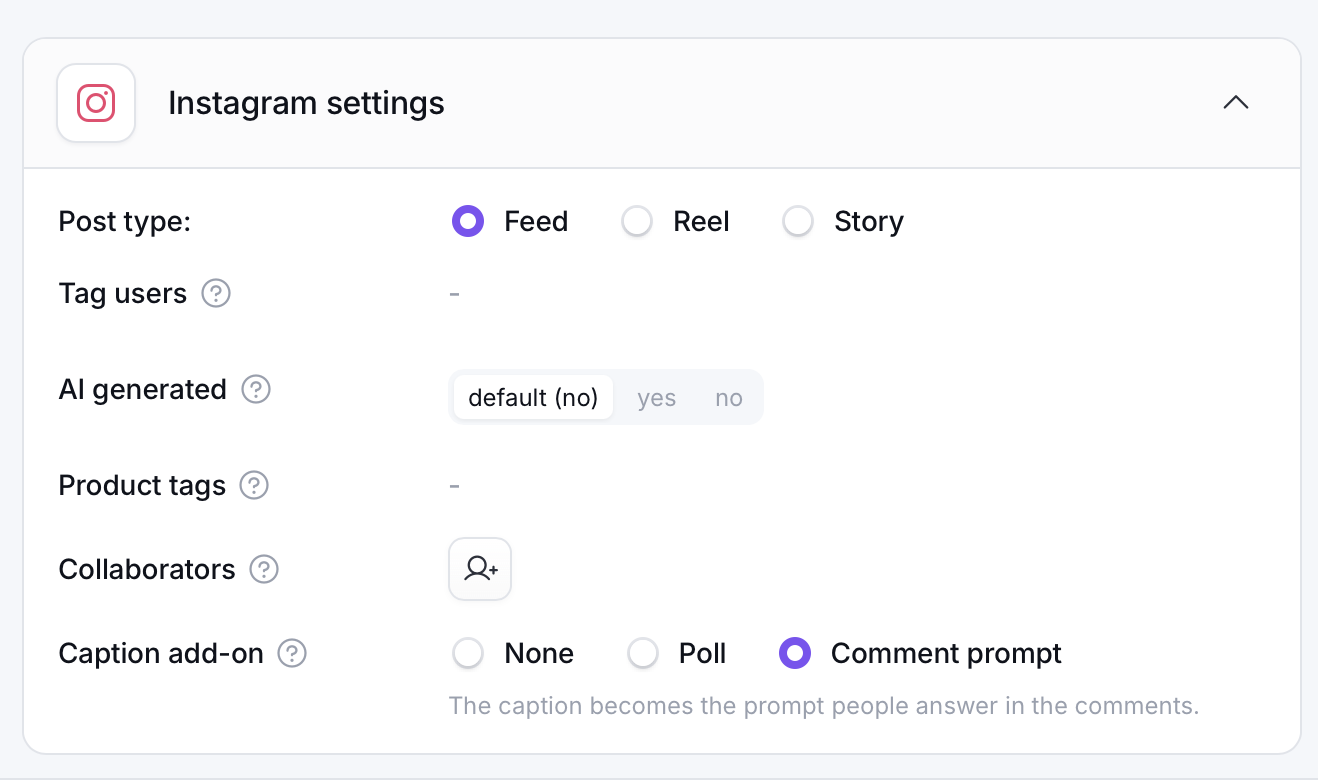Click the Caption add-on label
Screen dimensions: 1318x784
pyautogui.click(x=161, y=654)
